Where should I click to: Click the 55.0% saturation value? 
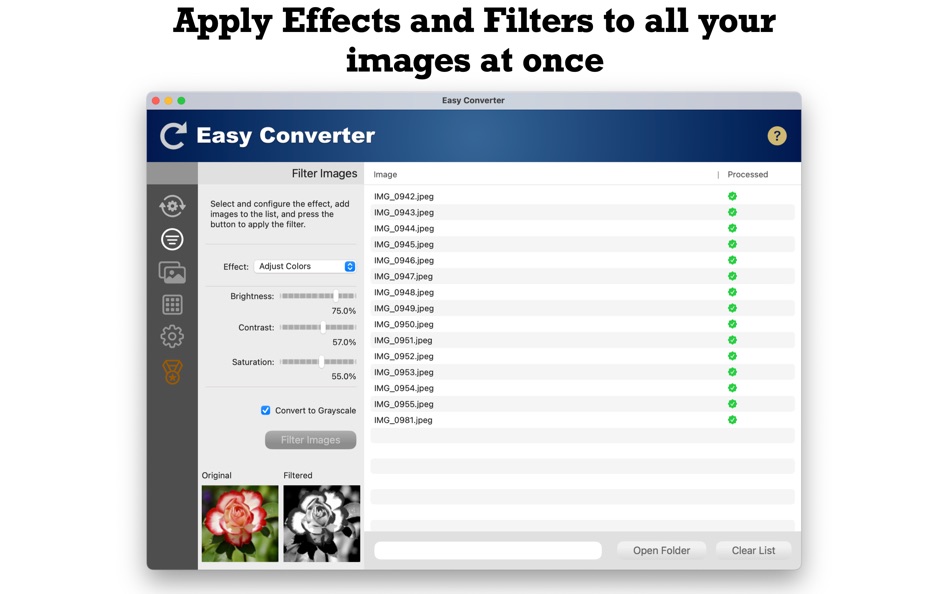[x=344, y=376]
